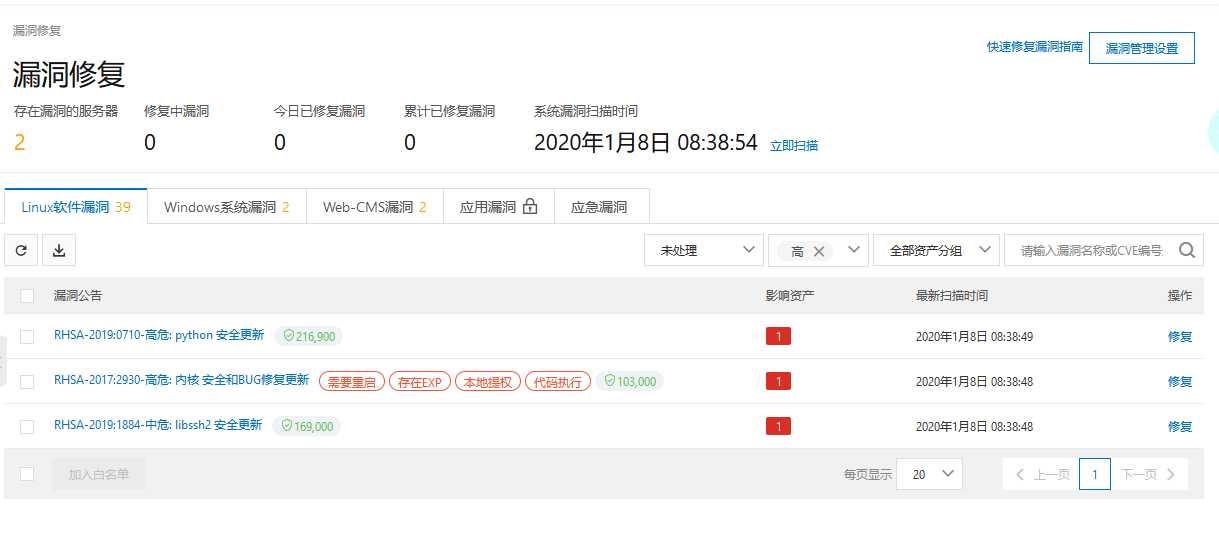The image size is (1219, 540).
Task: Click the 立即扫描 link
Action: coord(794,145)
